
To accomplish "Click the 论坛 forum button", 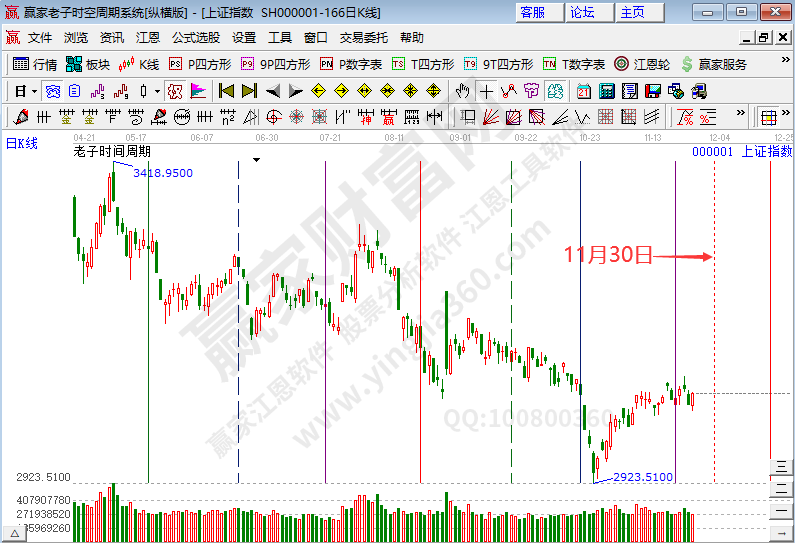I will pos(583,12).
